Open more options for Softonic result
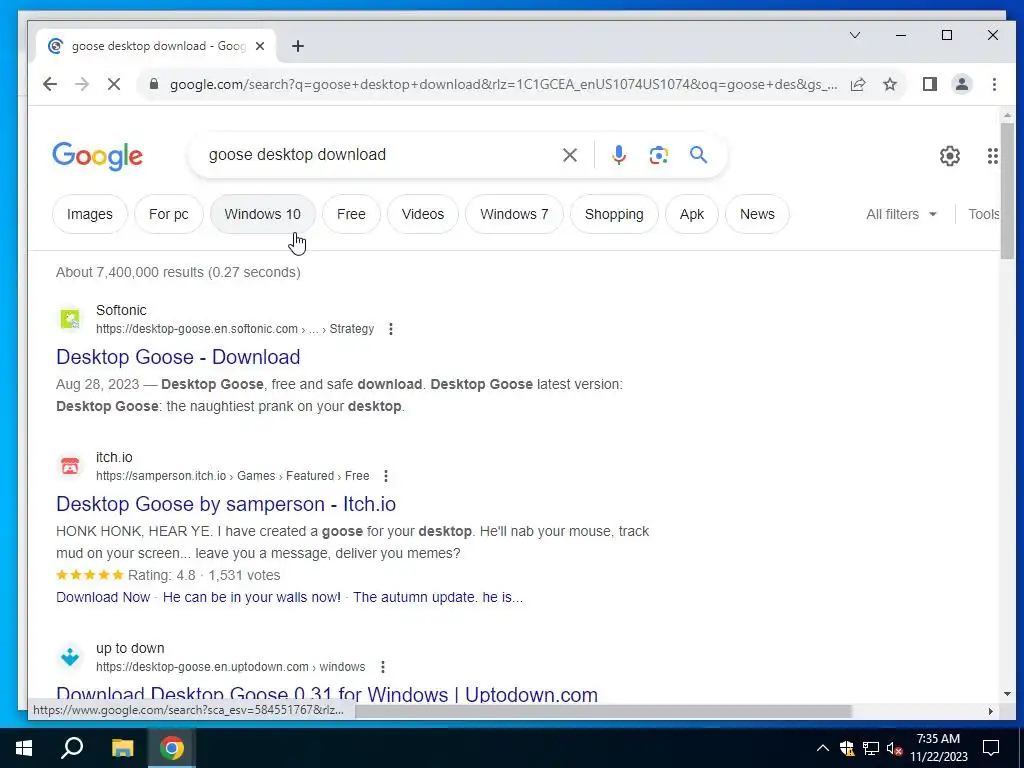The height and width of the screenshot is (768, 1024). coord(391,329)
